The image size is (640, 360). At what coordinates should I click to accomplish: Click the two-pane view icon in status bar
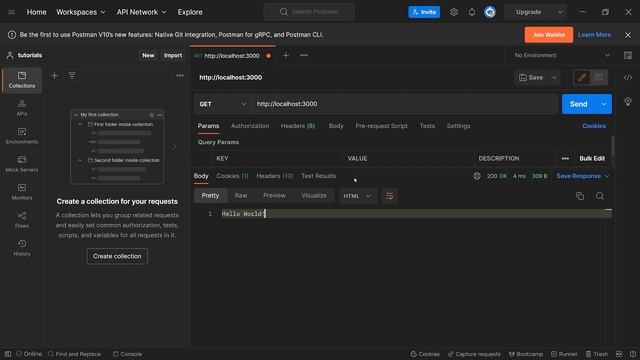coord(619,354)
